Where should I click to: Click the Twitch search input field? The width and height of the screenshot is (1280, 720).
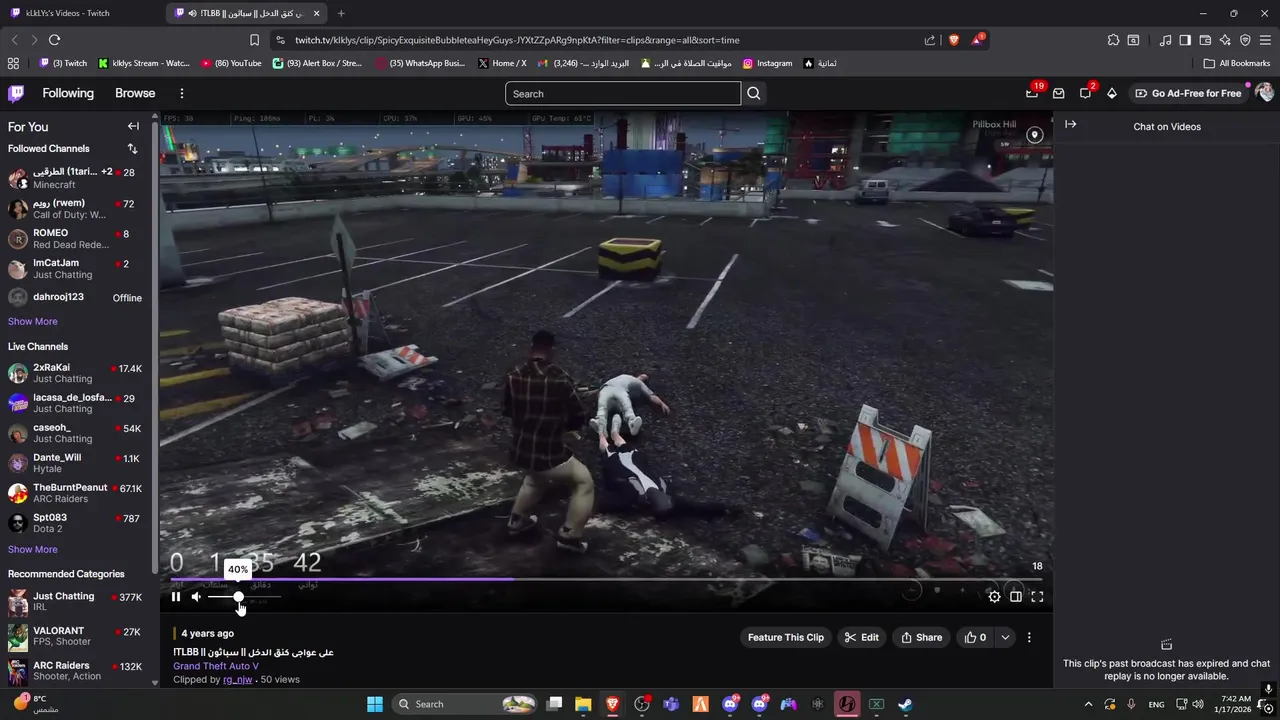click(x=623, y=93)
